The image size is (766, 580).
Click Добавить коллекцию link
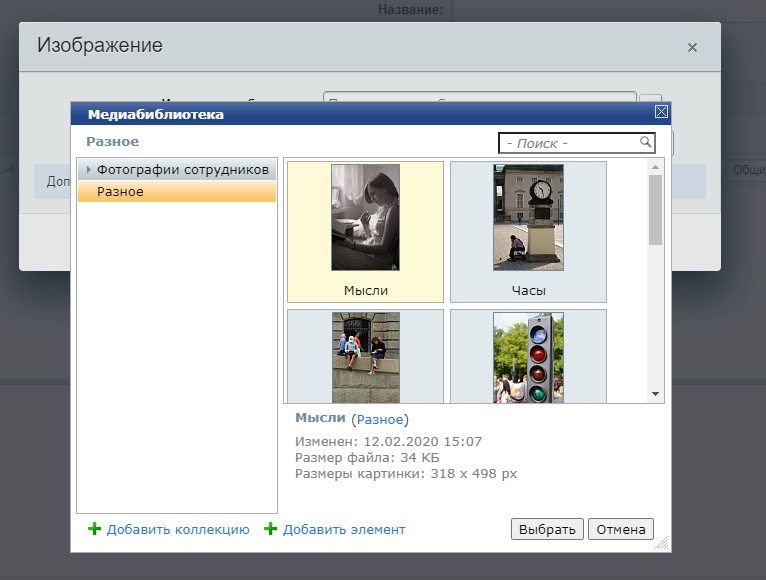tap(178, 530)
